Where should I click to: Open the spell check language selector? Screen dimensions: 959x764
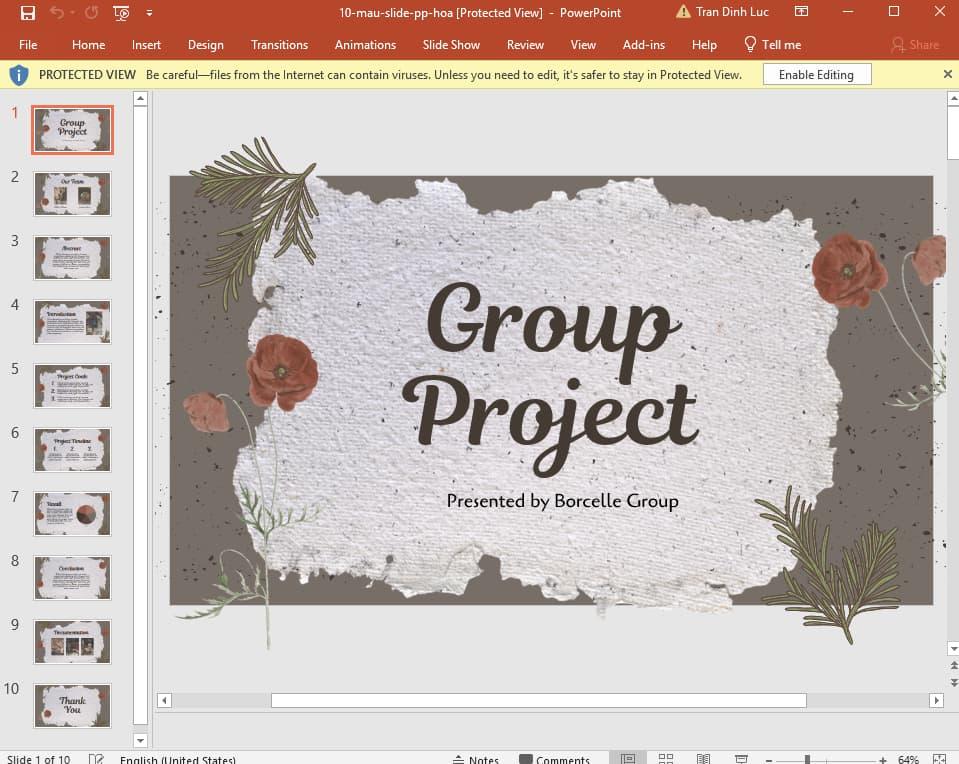[x=178, y=758]
